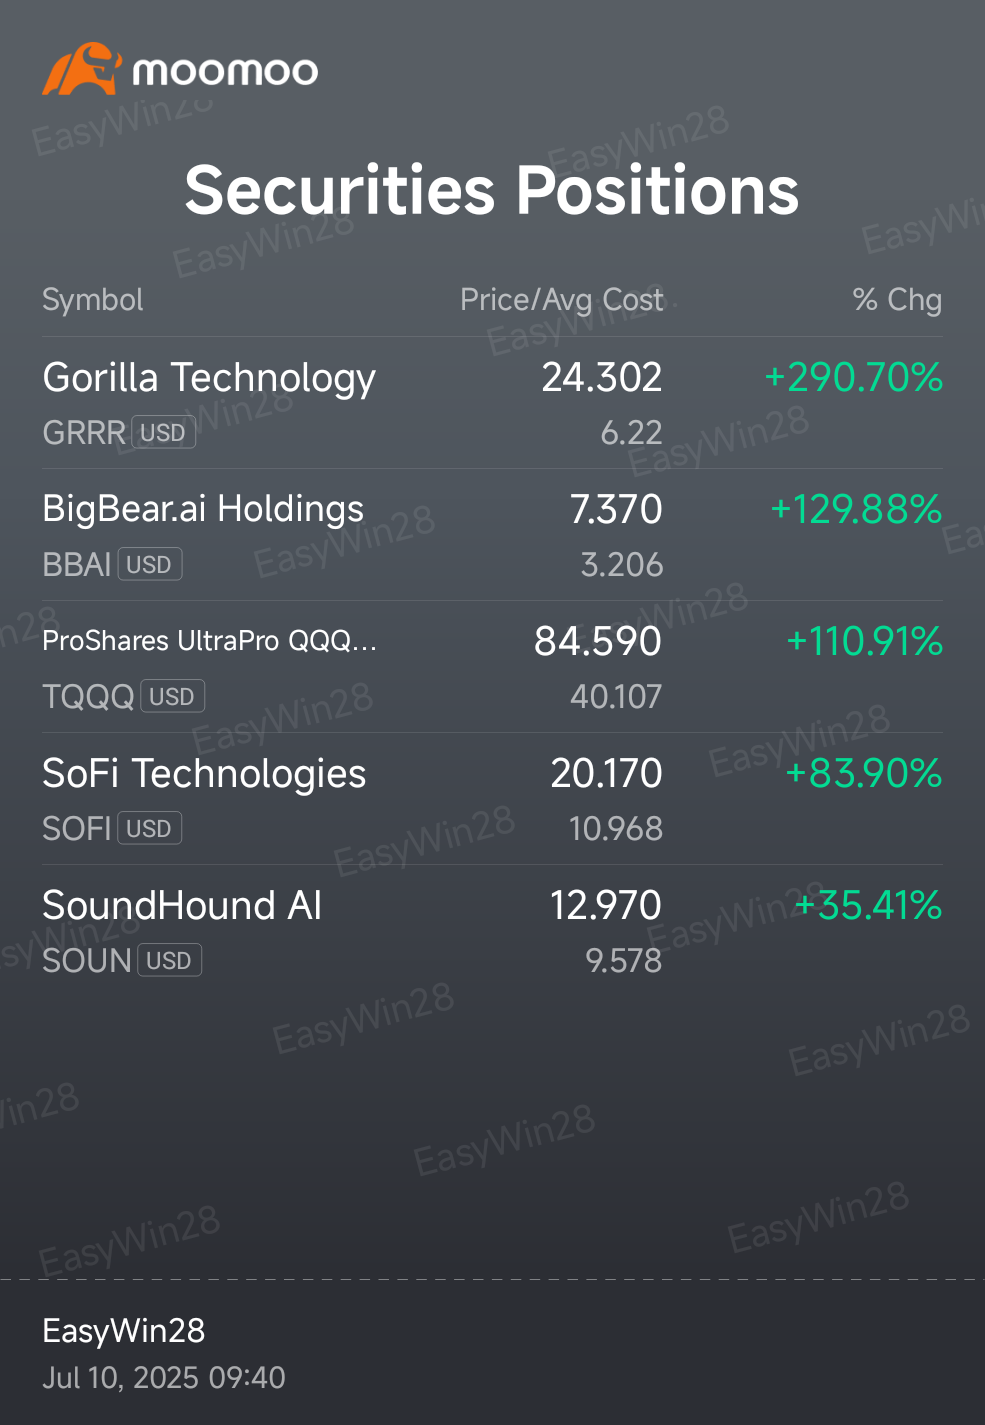This screenshot has height=1425, width=985.
Task: Select the USD badge next to BBAI
Action: pos(149,565)
